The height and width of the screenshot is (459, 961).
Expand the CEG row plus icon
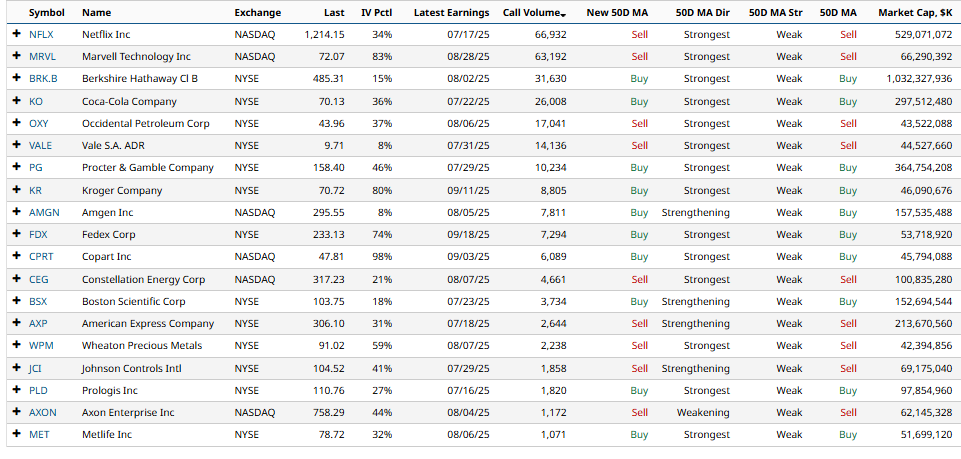point(17,279)
